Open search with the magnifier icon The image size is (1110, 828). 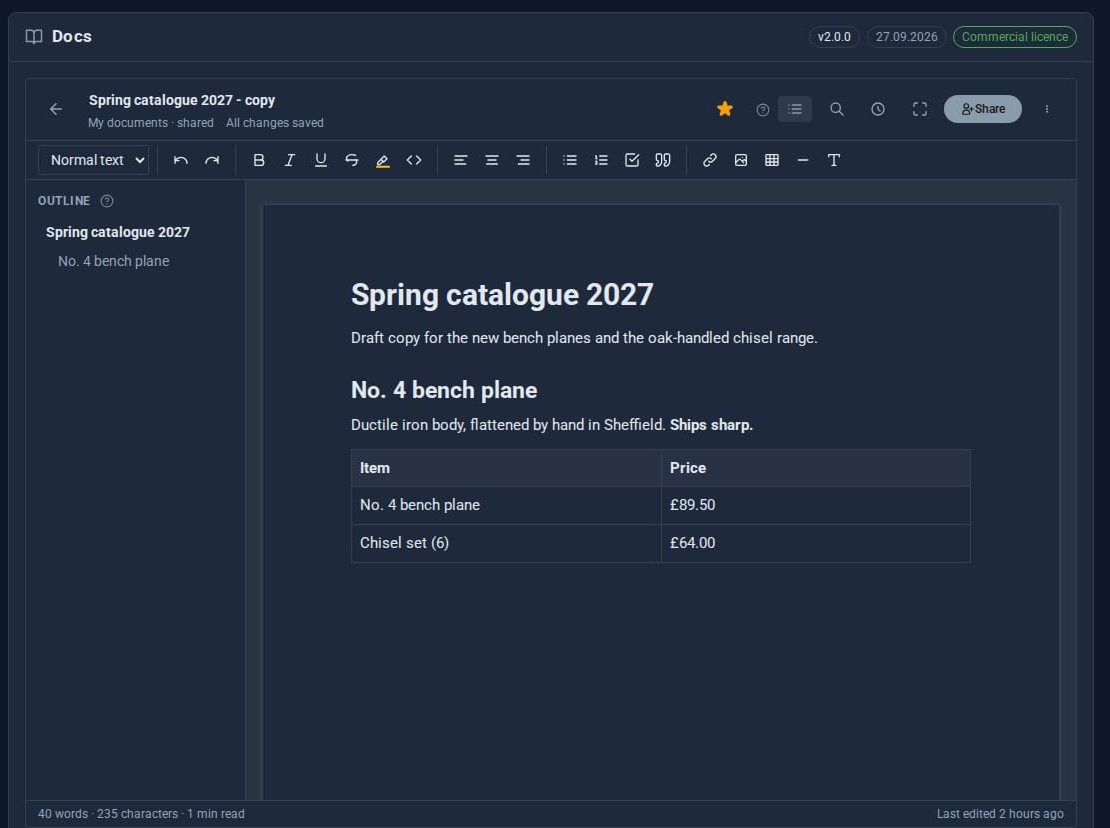click(x=837, y=109)
